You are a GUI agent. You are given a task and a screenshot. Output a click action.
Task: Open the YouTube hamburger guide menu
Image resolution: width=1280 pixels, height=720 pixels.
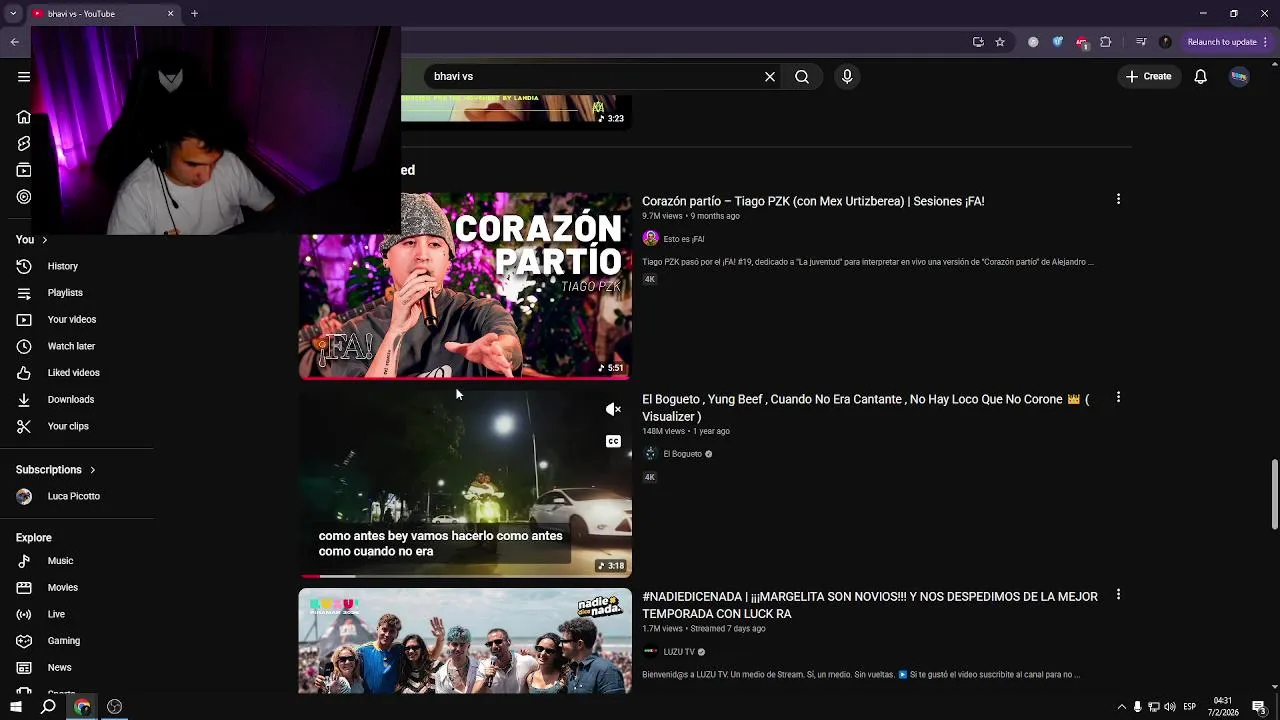pyautogui.click(x=24, y=76)
